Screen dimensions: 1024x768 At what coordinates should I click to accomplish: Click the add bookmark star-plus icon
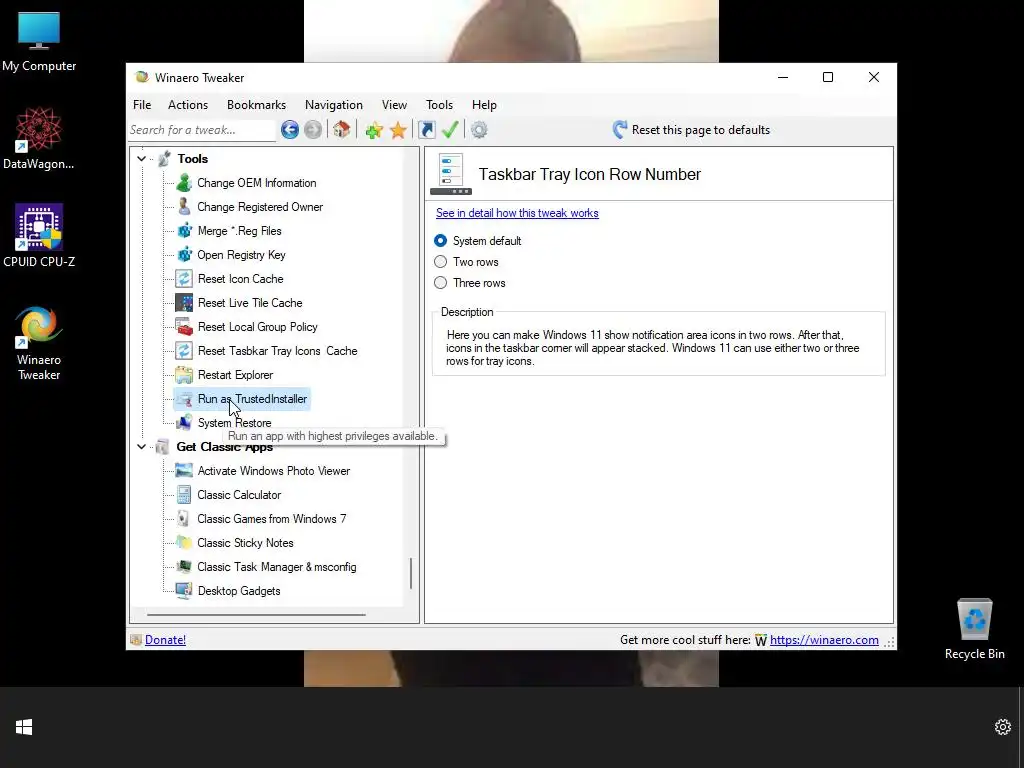(374, 131)
